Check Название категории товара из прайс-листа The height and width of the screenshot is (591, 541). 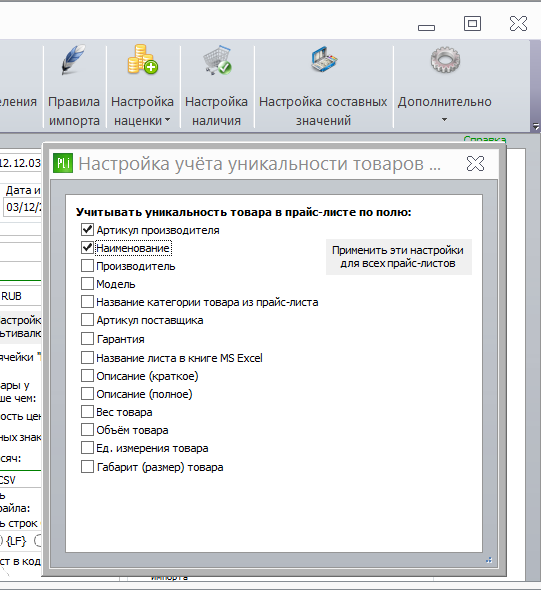87,302
